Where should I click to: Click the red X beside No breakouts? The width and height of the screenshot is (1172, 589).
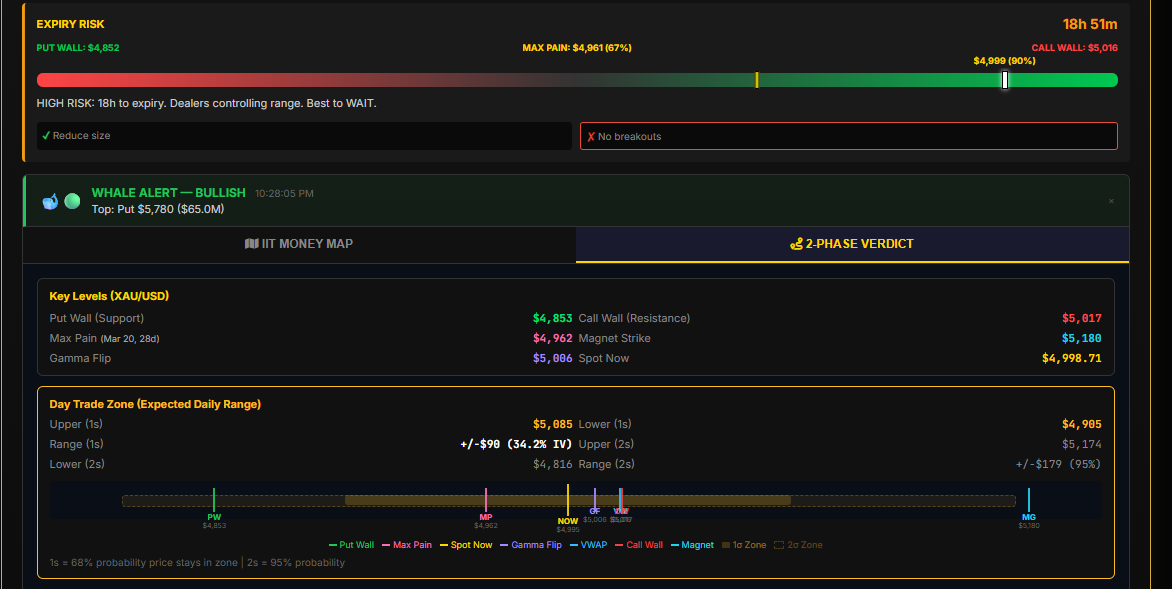(x=591, y=137)
